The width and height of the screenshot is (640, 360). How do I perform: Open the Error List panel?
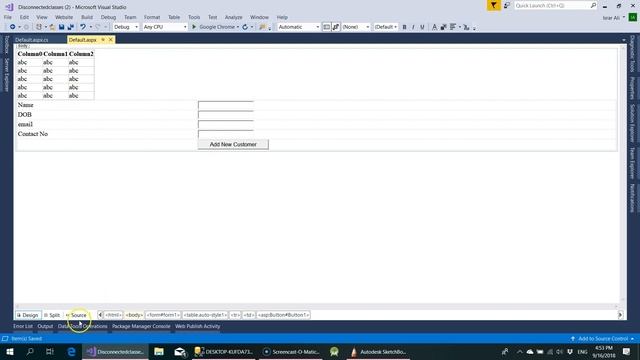pos(23,326)
